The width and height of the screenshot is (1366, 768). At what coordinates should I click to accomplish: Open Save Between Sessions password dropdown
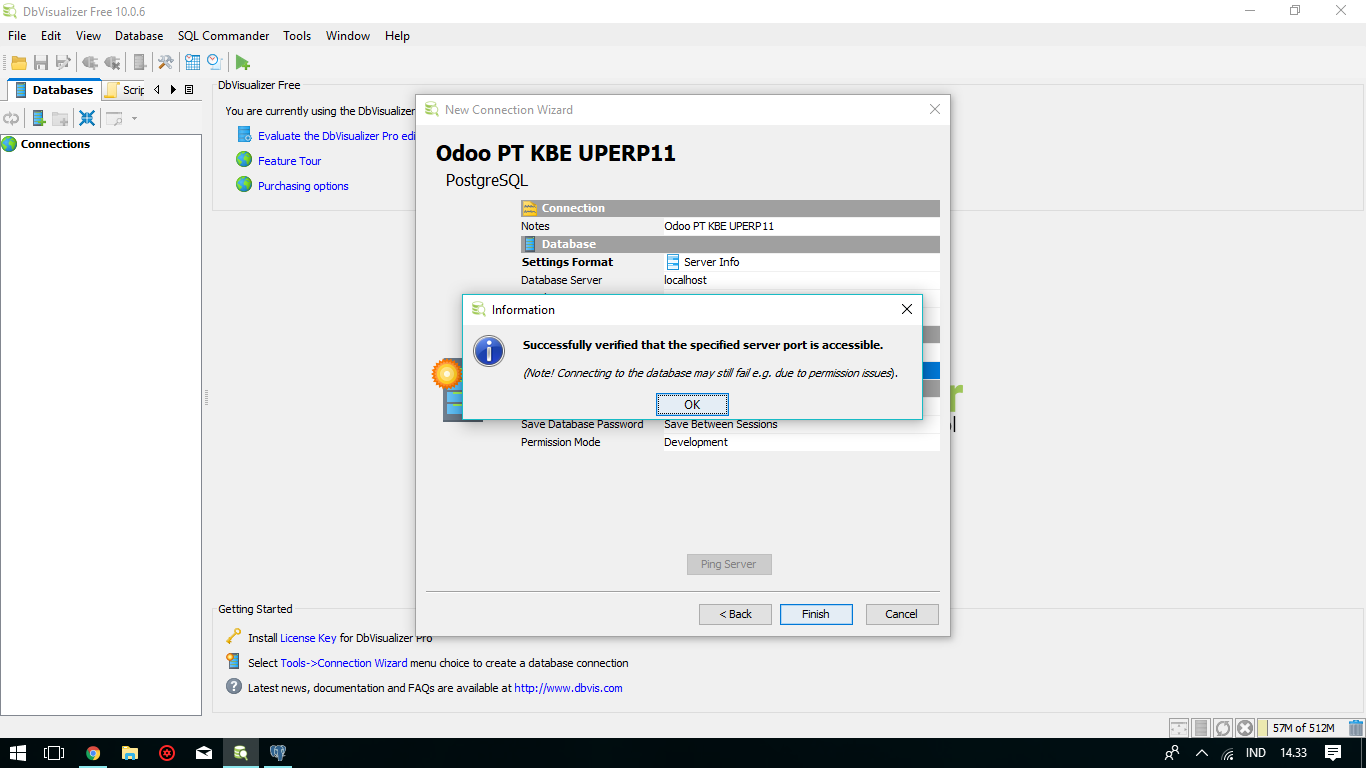pyautogui.click(x=801, y=424)
